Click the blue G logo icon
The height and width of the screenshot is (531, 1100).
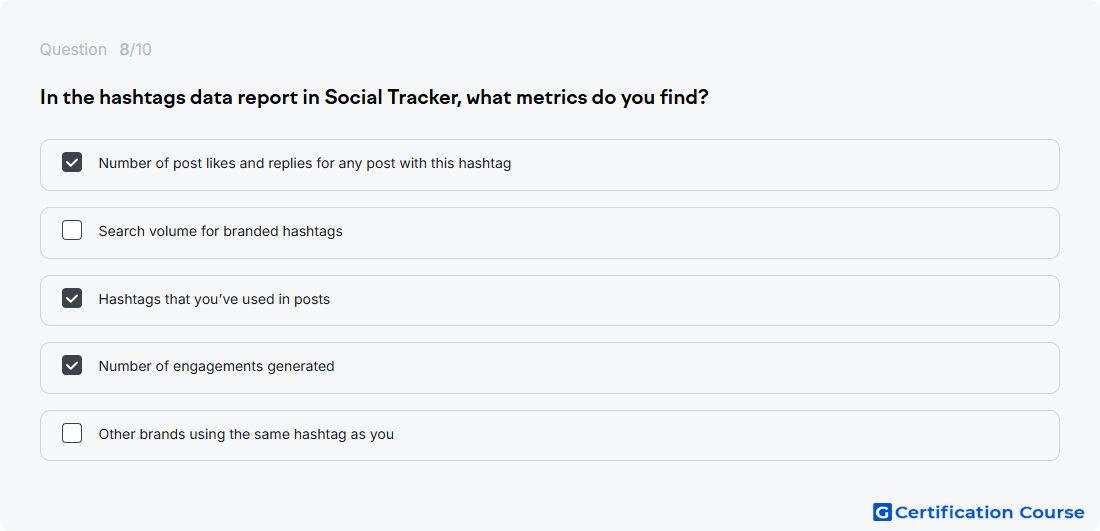(x=882, y=512)
